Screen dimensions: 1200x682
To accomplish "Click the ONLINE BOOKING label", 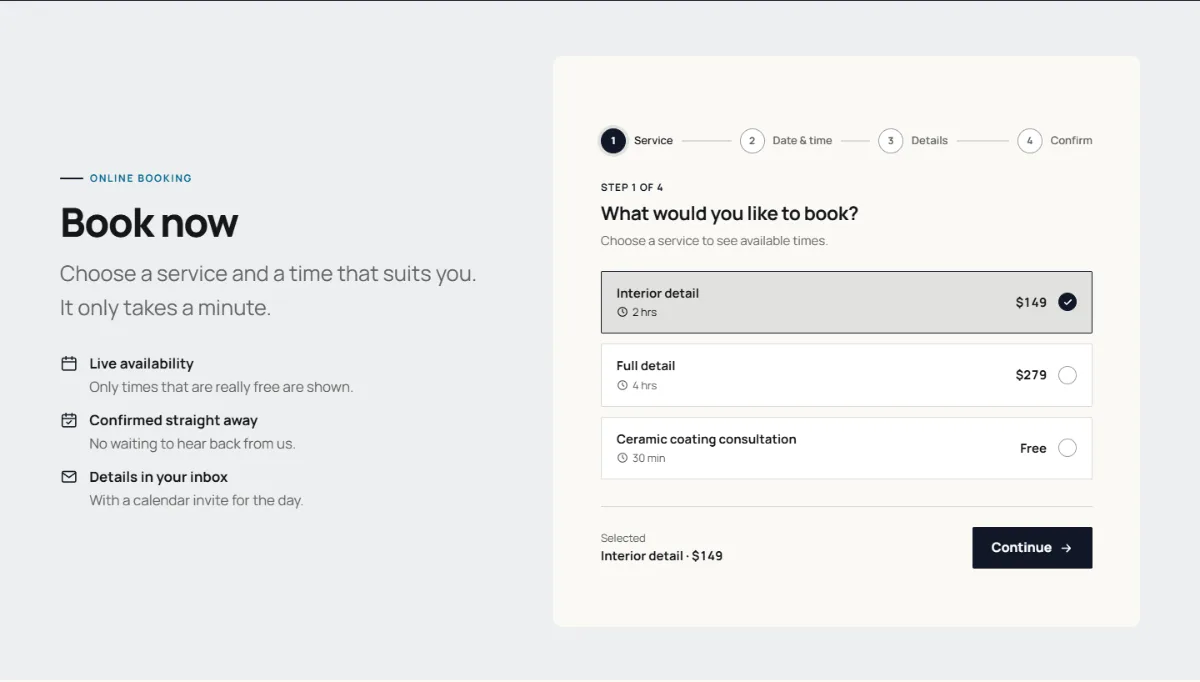I will pos(141,178).
